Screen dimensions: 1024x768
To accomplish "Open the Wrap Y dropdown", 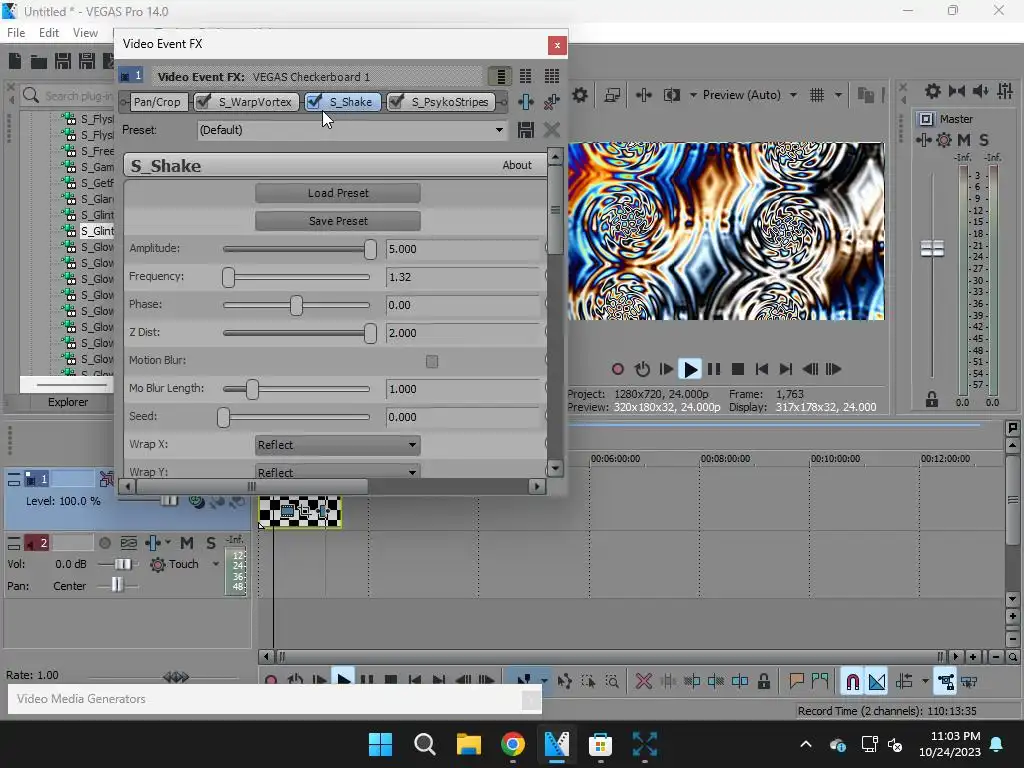I will click(x=338, y=472).
